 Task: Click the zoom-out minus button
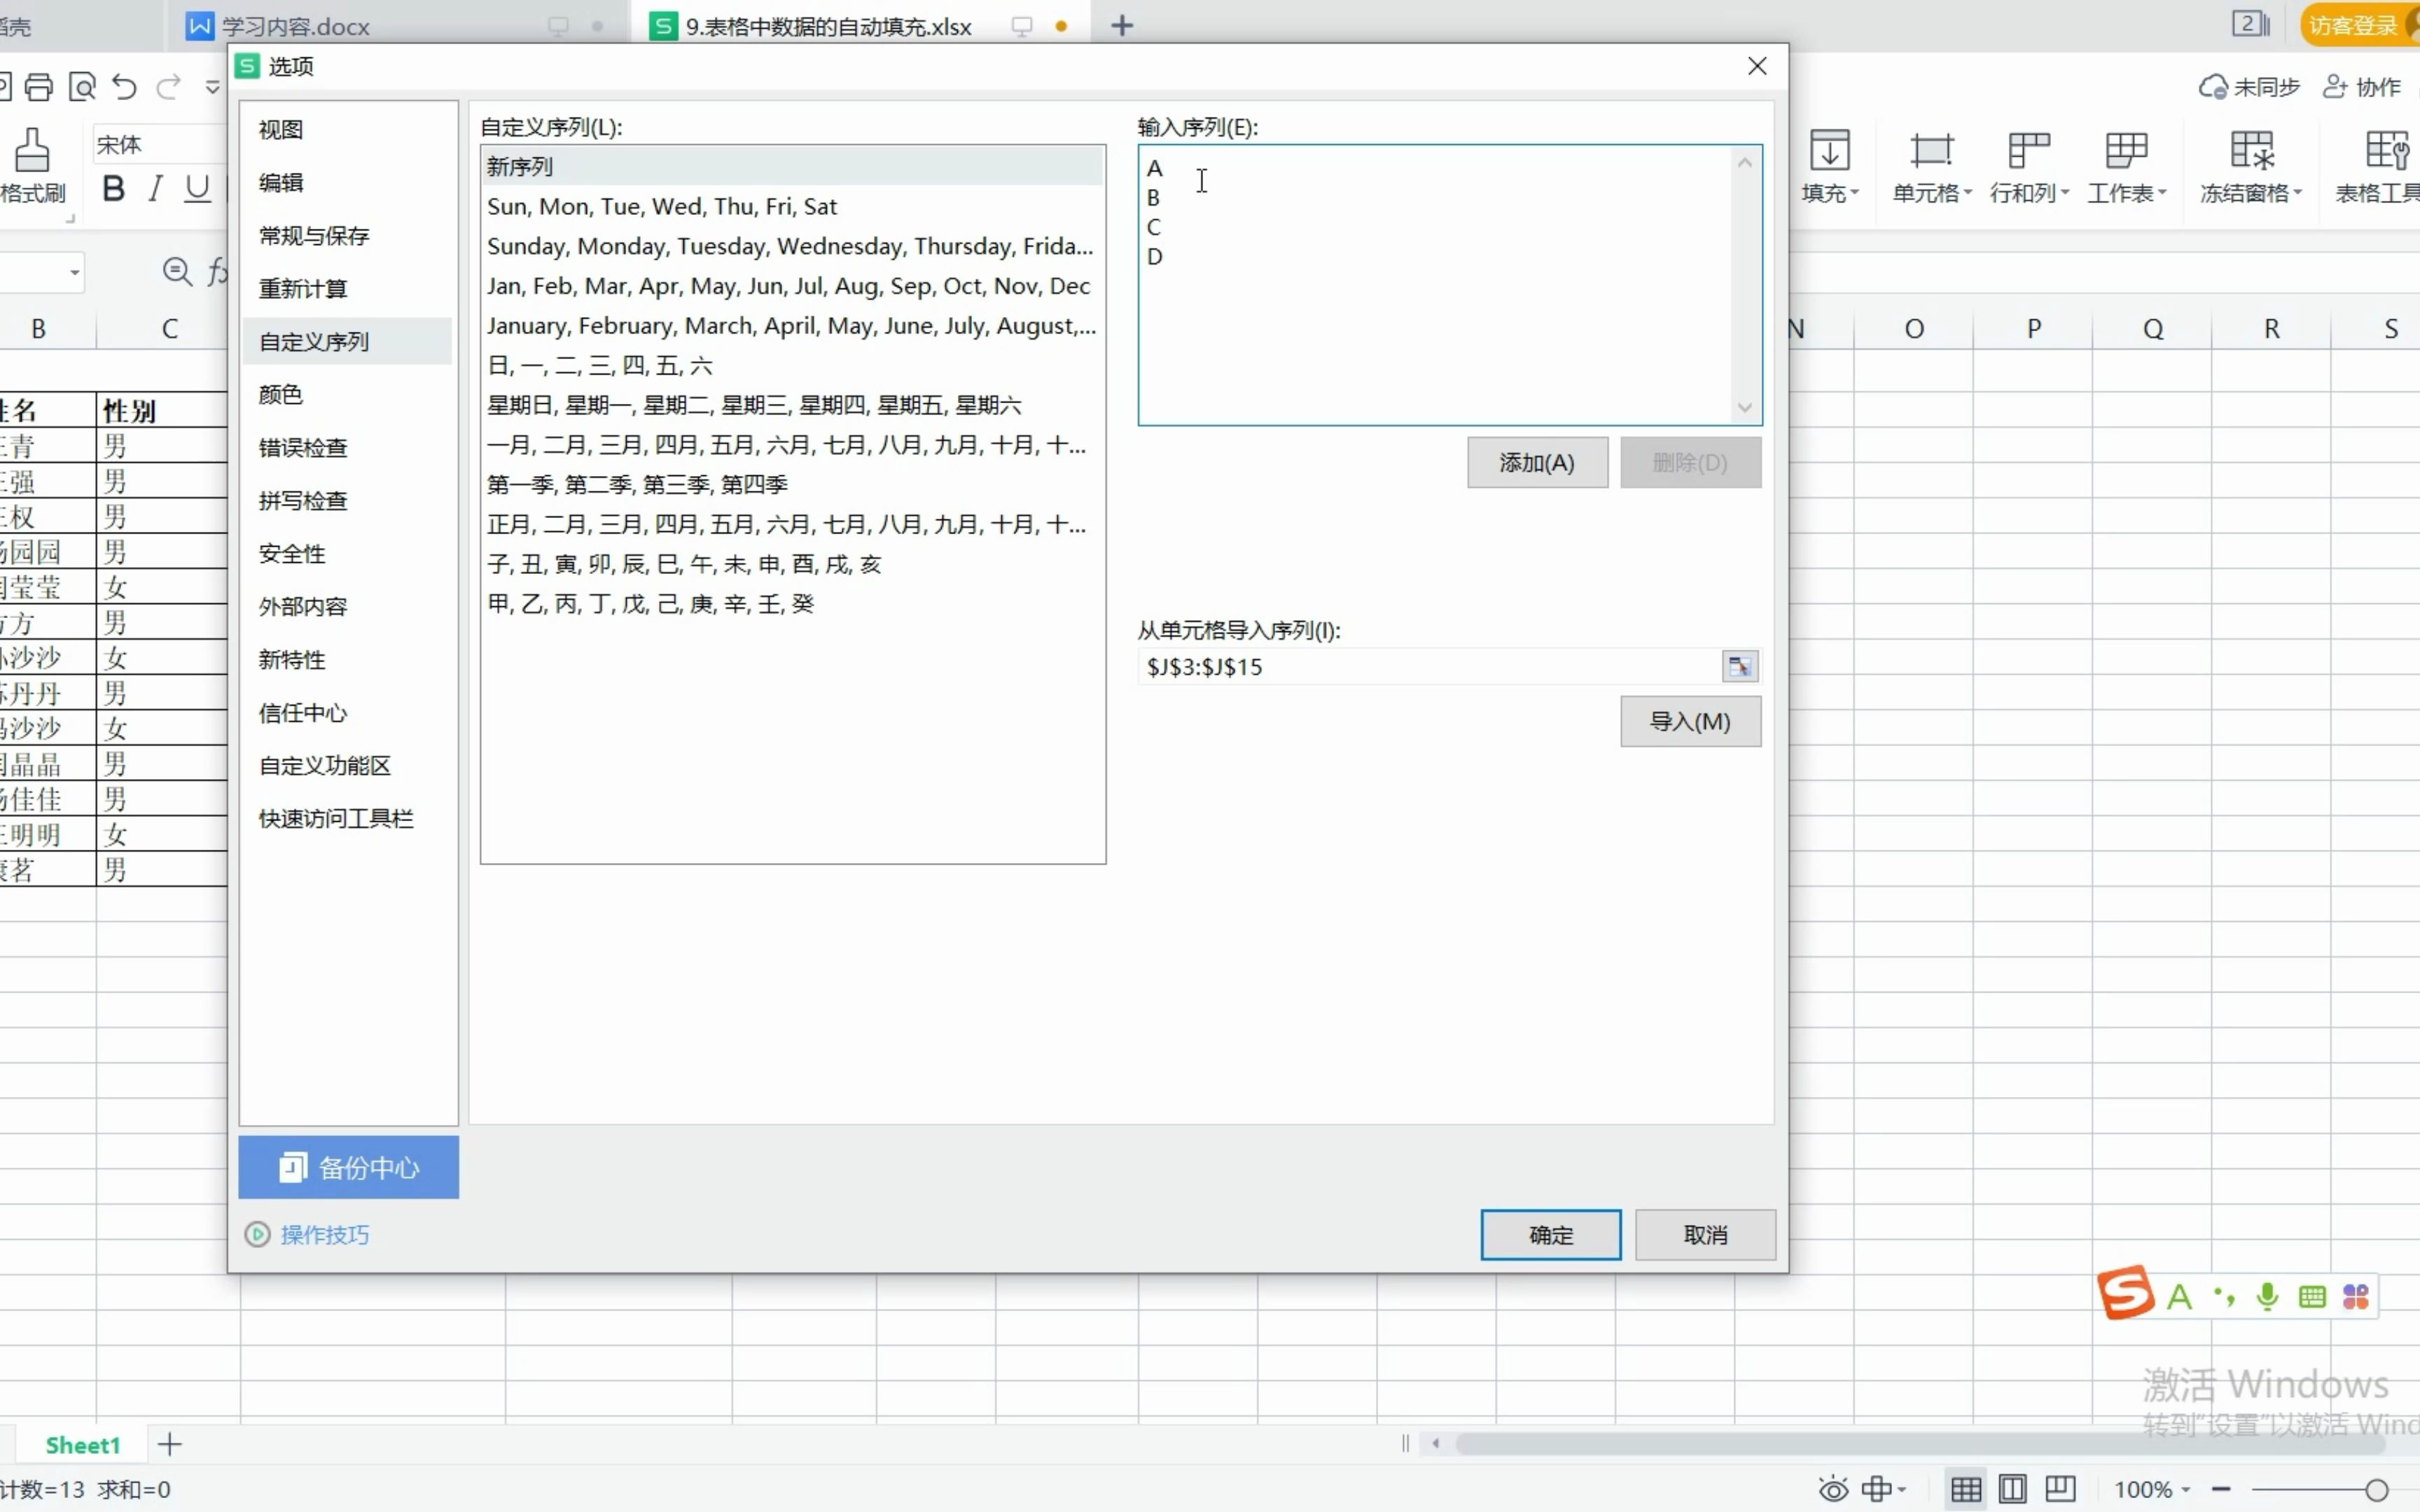coord(2221,1489)
